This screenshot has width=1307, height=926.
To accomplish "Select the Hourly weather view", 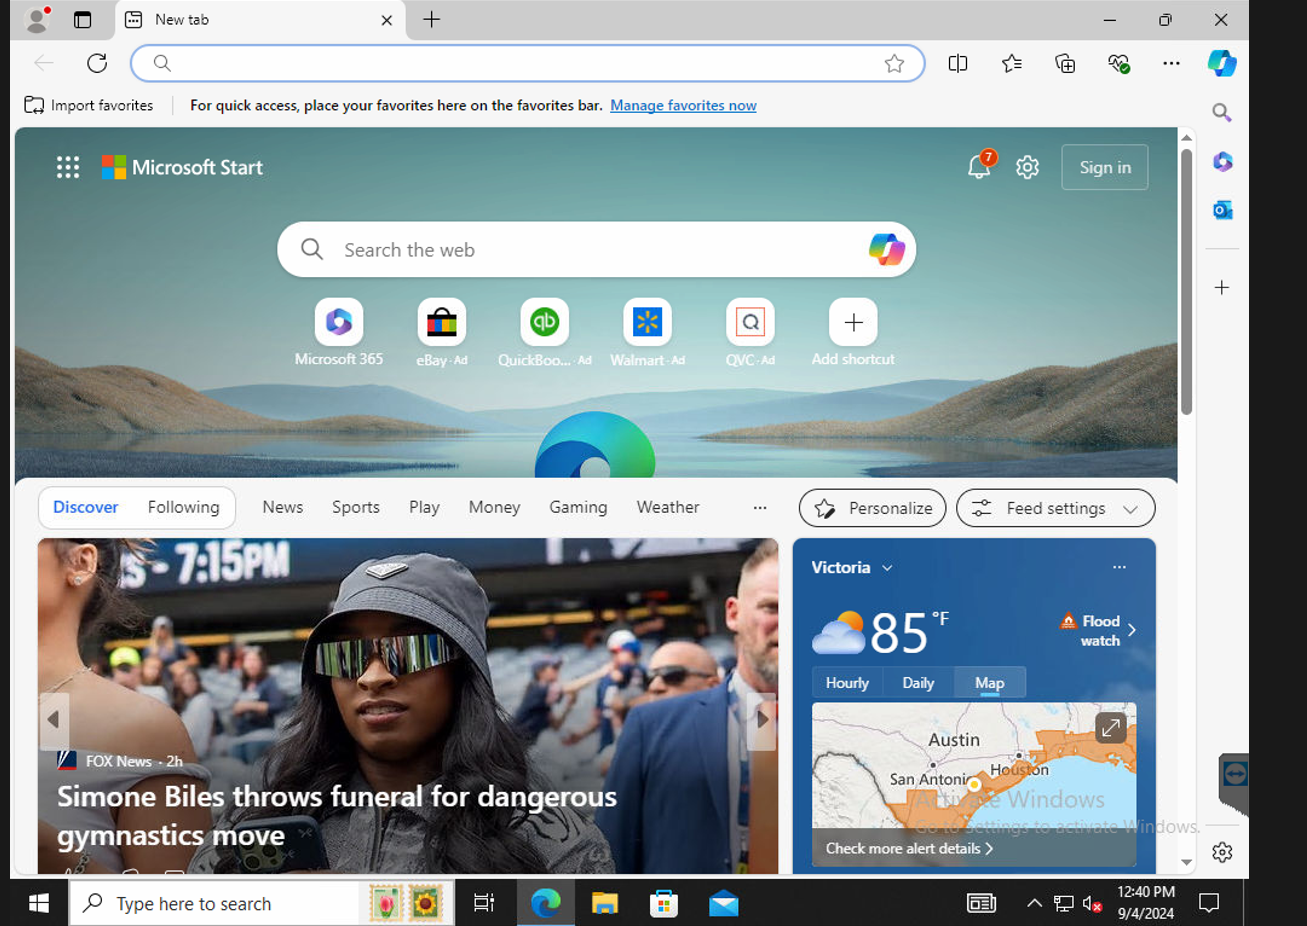I will pos(847,683).
